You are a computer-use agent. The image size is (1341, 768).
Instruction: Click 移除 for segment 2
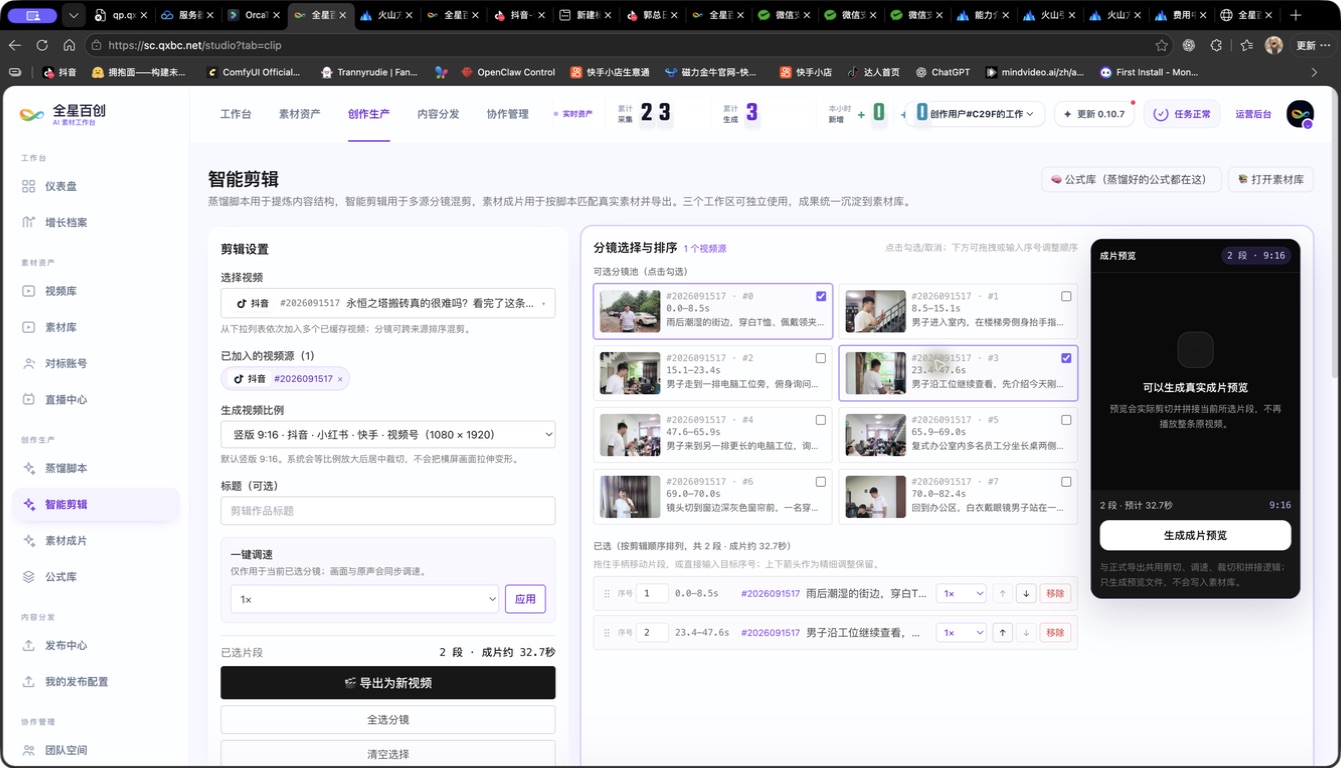pos(1055,632)
